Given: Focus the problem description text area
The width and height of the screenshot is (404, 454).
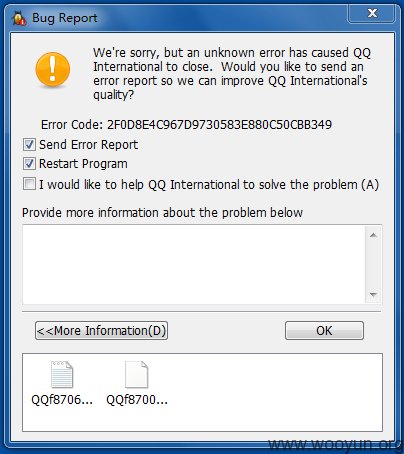Looking at the screenshot, I should [x=194, y=265].
